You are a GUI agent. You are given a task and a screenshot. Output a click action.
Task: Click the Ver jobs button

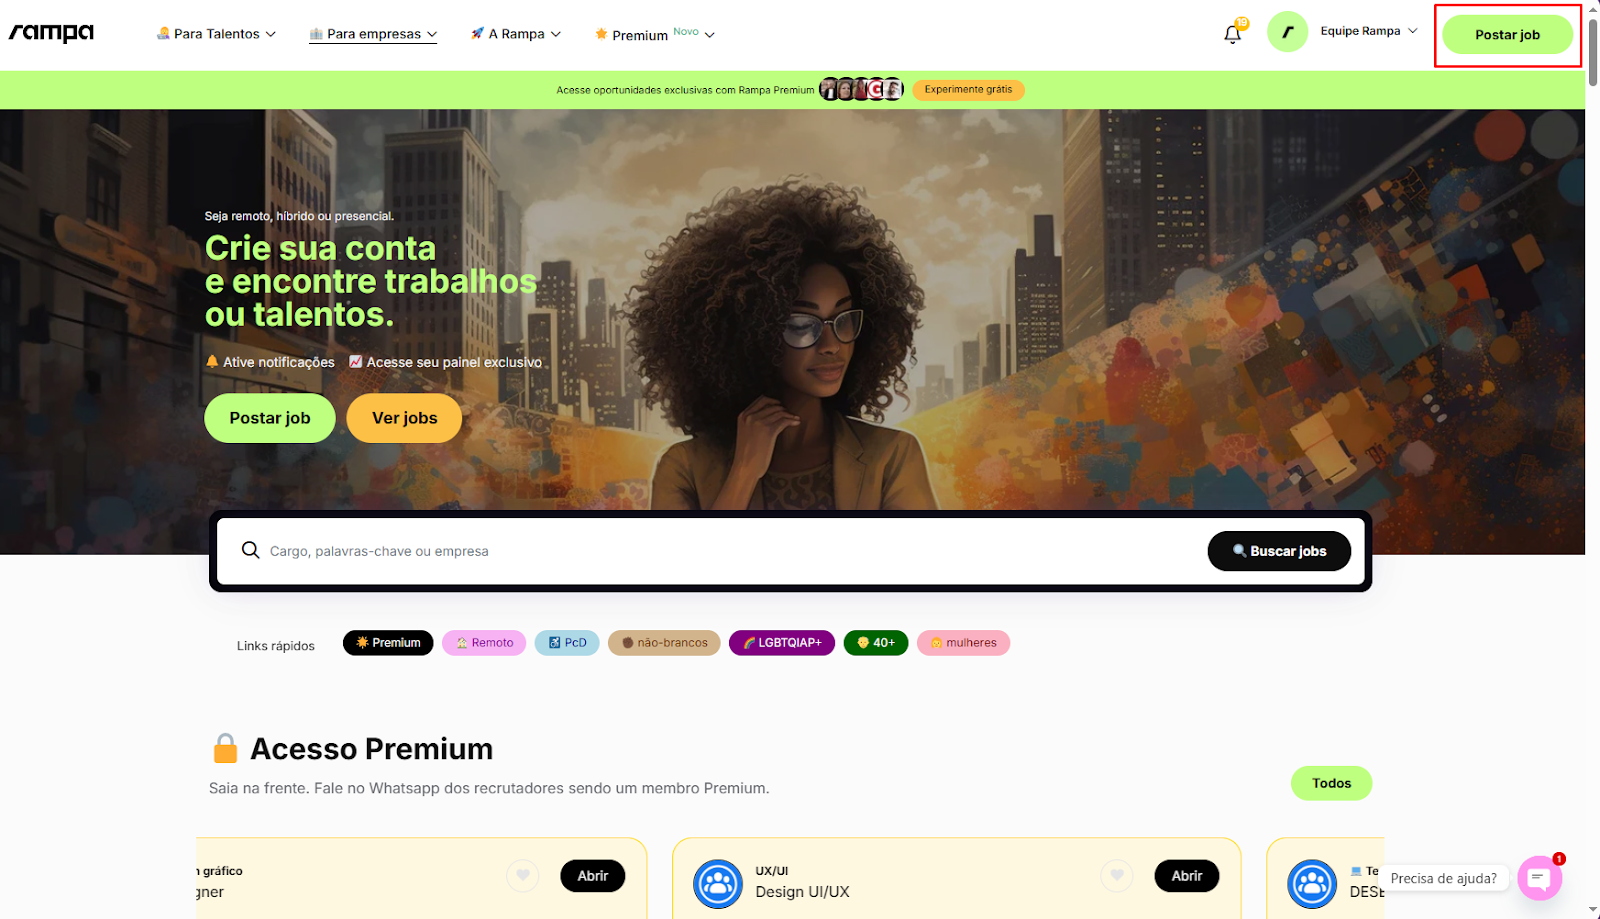[x=404, y=418]
